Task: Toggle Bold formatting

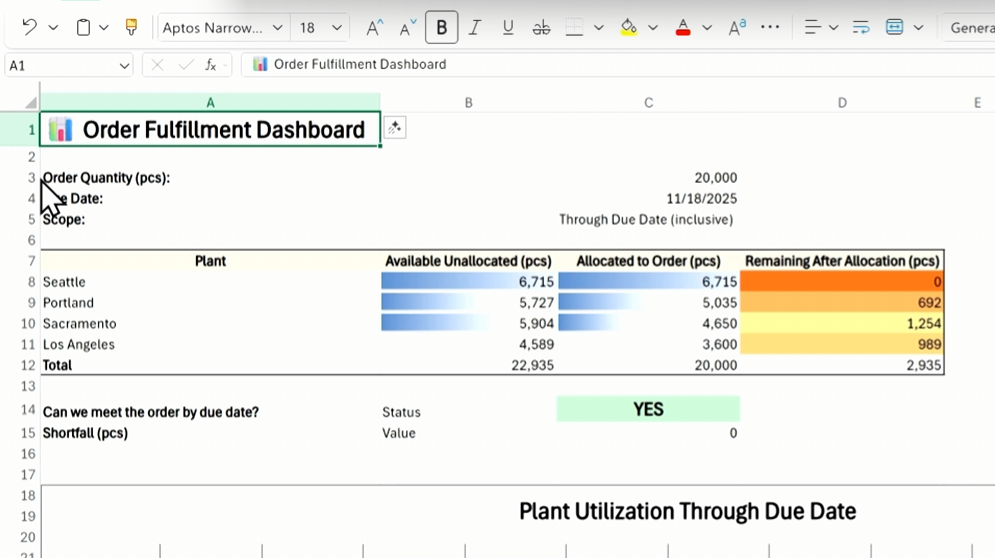Action: click(x=441, y=28)
